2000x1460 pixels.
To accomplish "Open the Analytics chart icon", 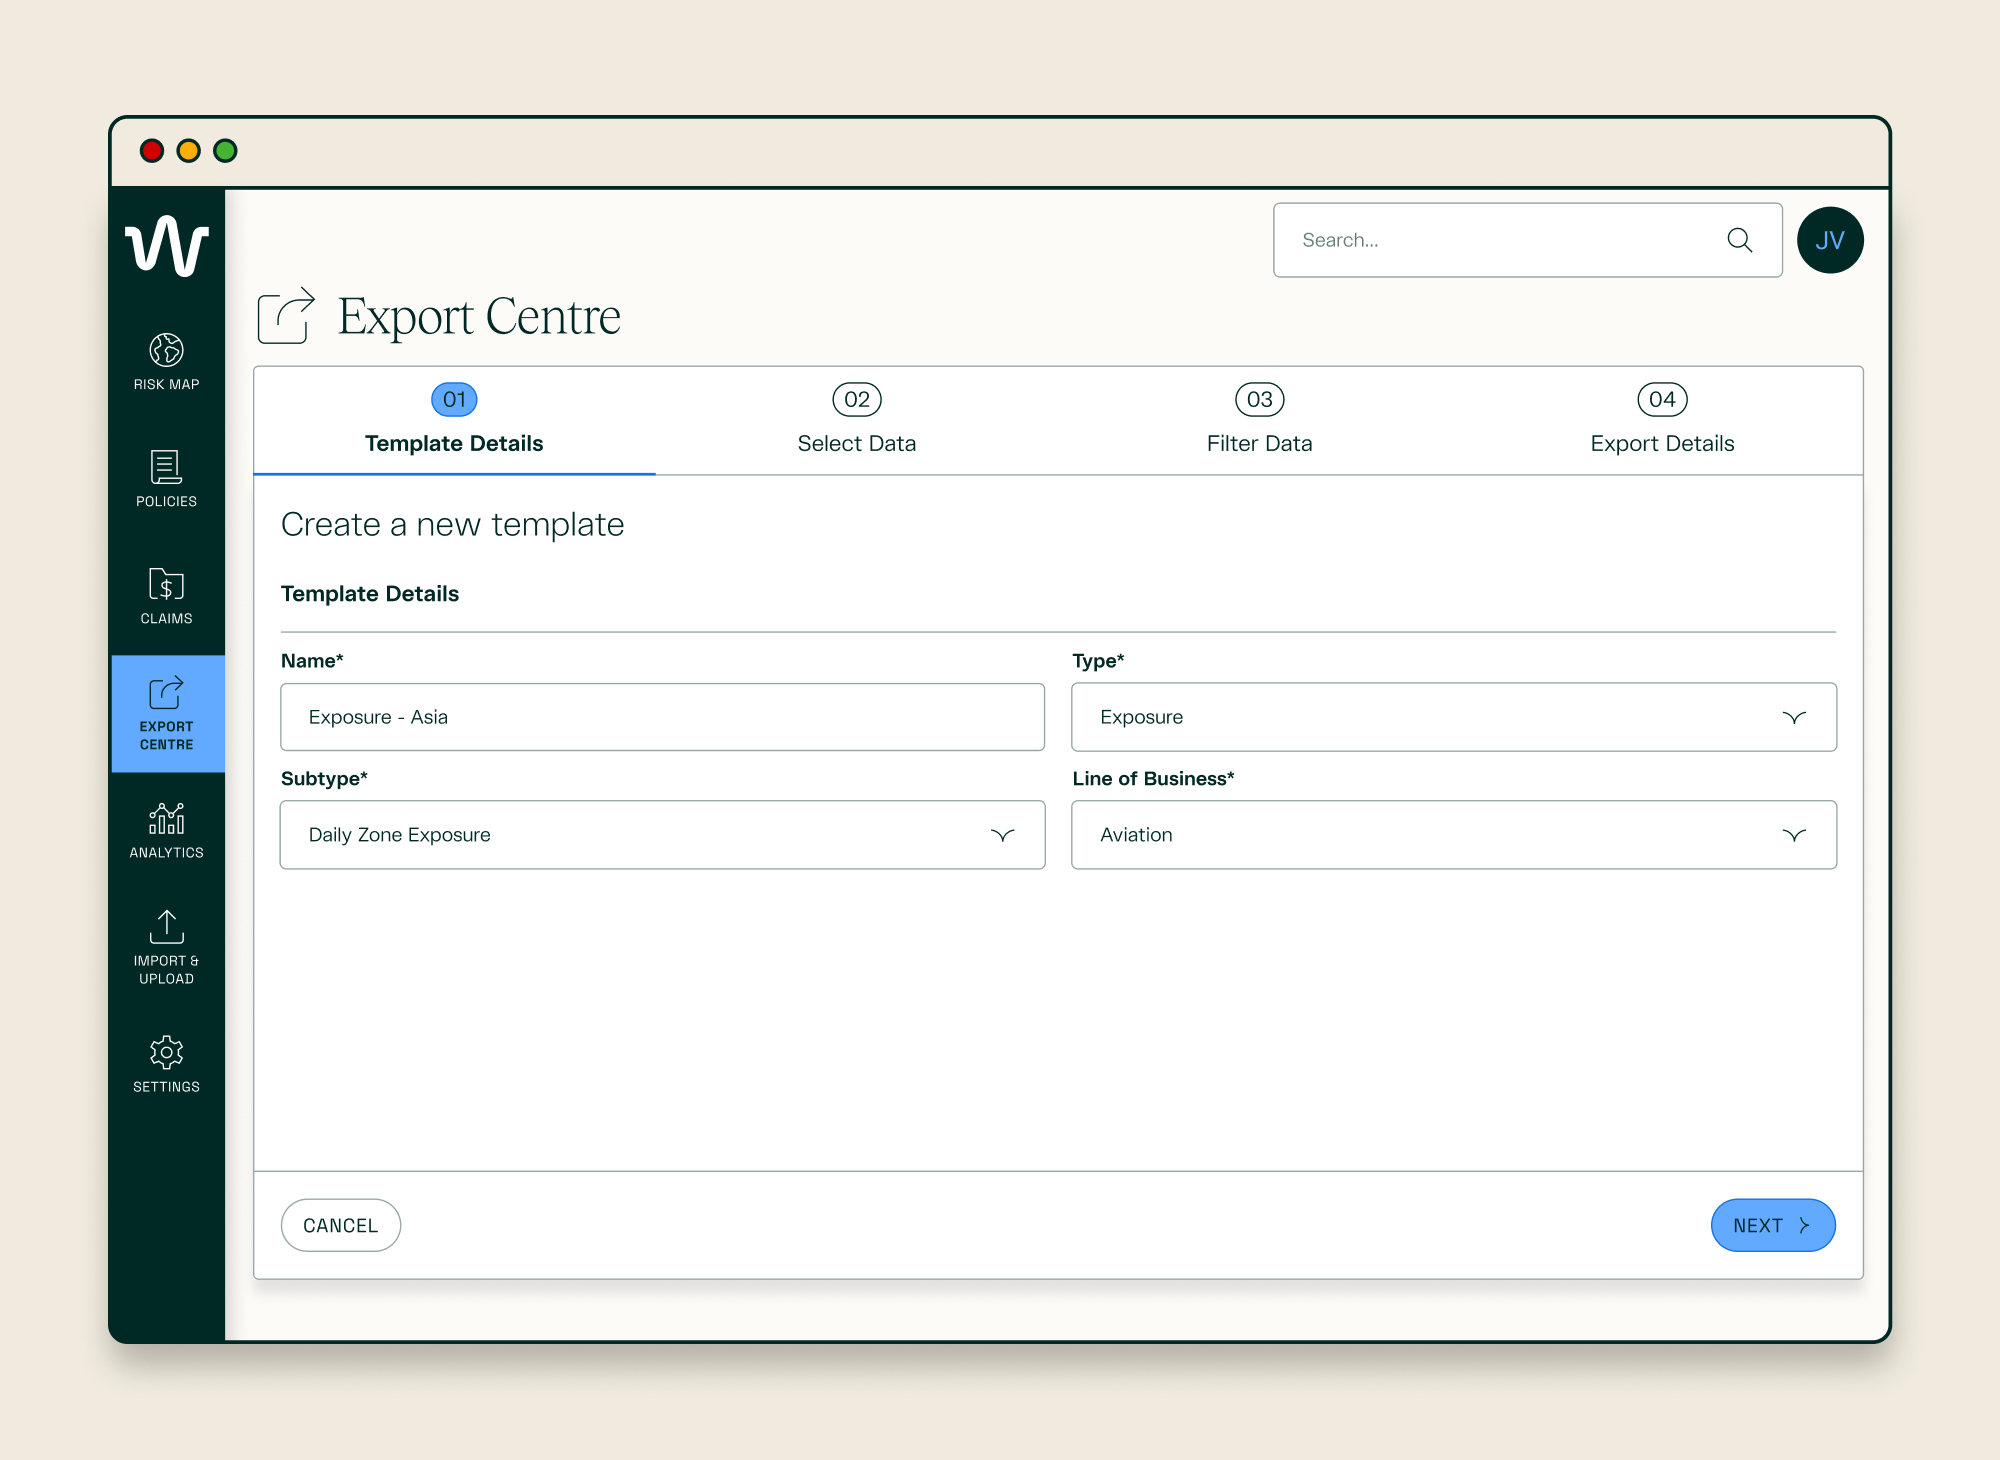I will click(166, 818).
